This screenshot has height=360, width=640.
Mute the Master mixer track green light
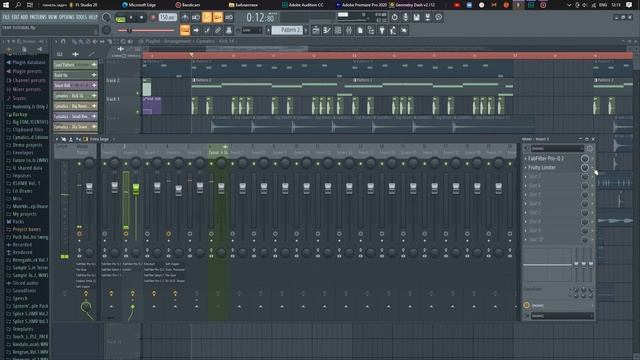(79, 164)
